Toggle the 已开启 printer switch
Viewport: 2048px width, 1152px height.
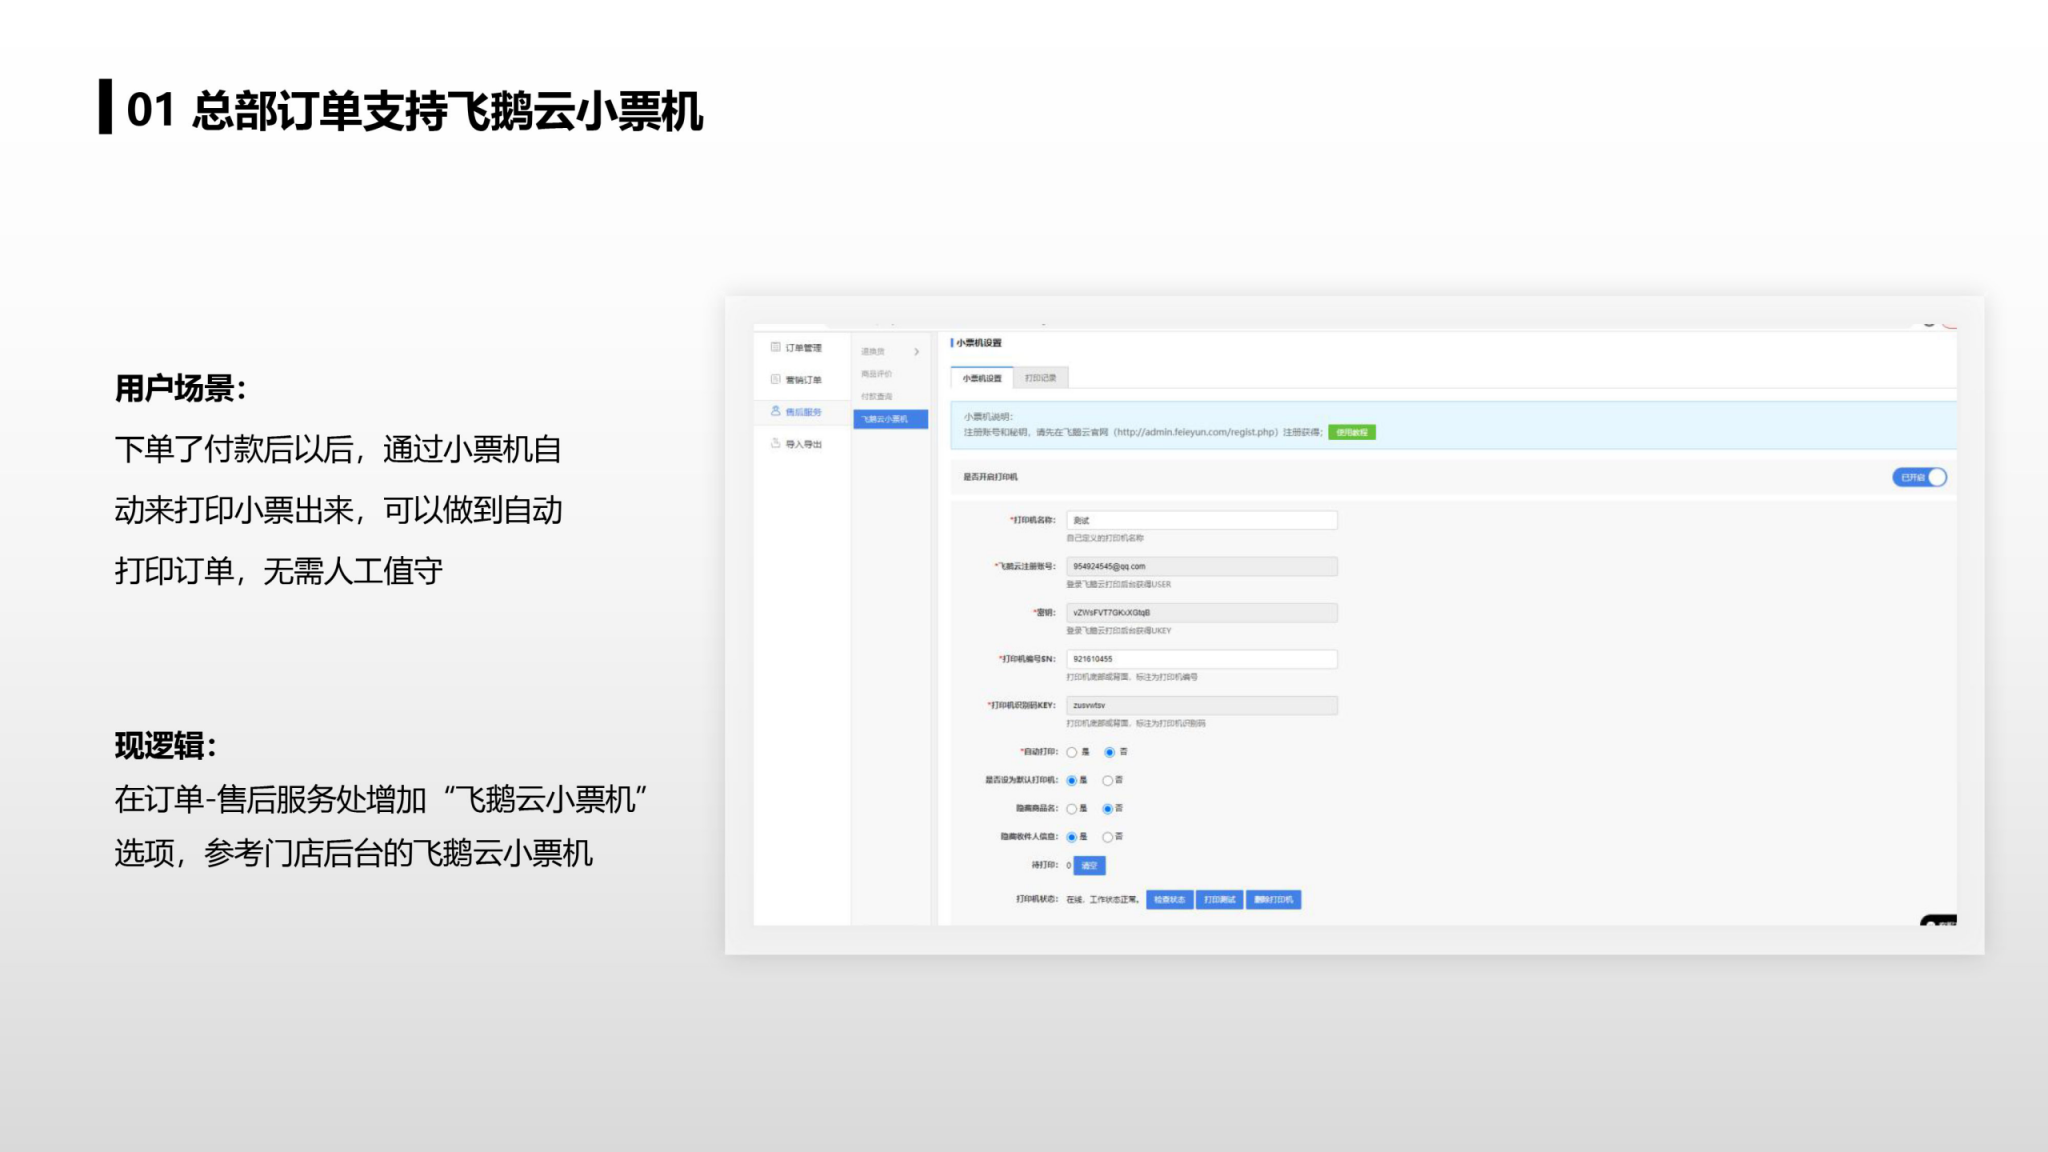coord(1919,477)
